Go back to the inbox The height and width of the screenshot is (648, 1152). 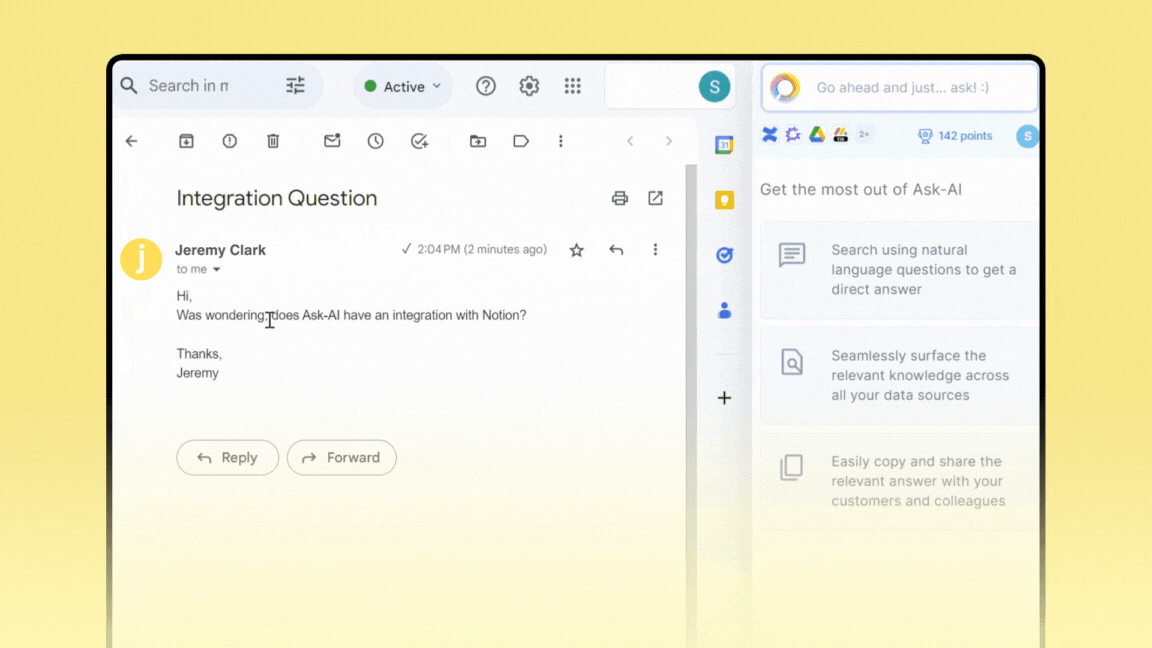[x=132, y=141]
